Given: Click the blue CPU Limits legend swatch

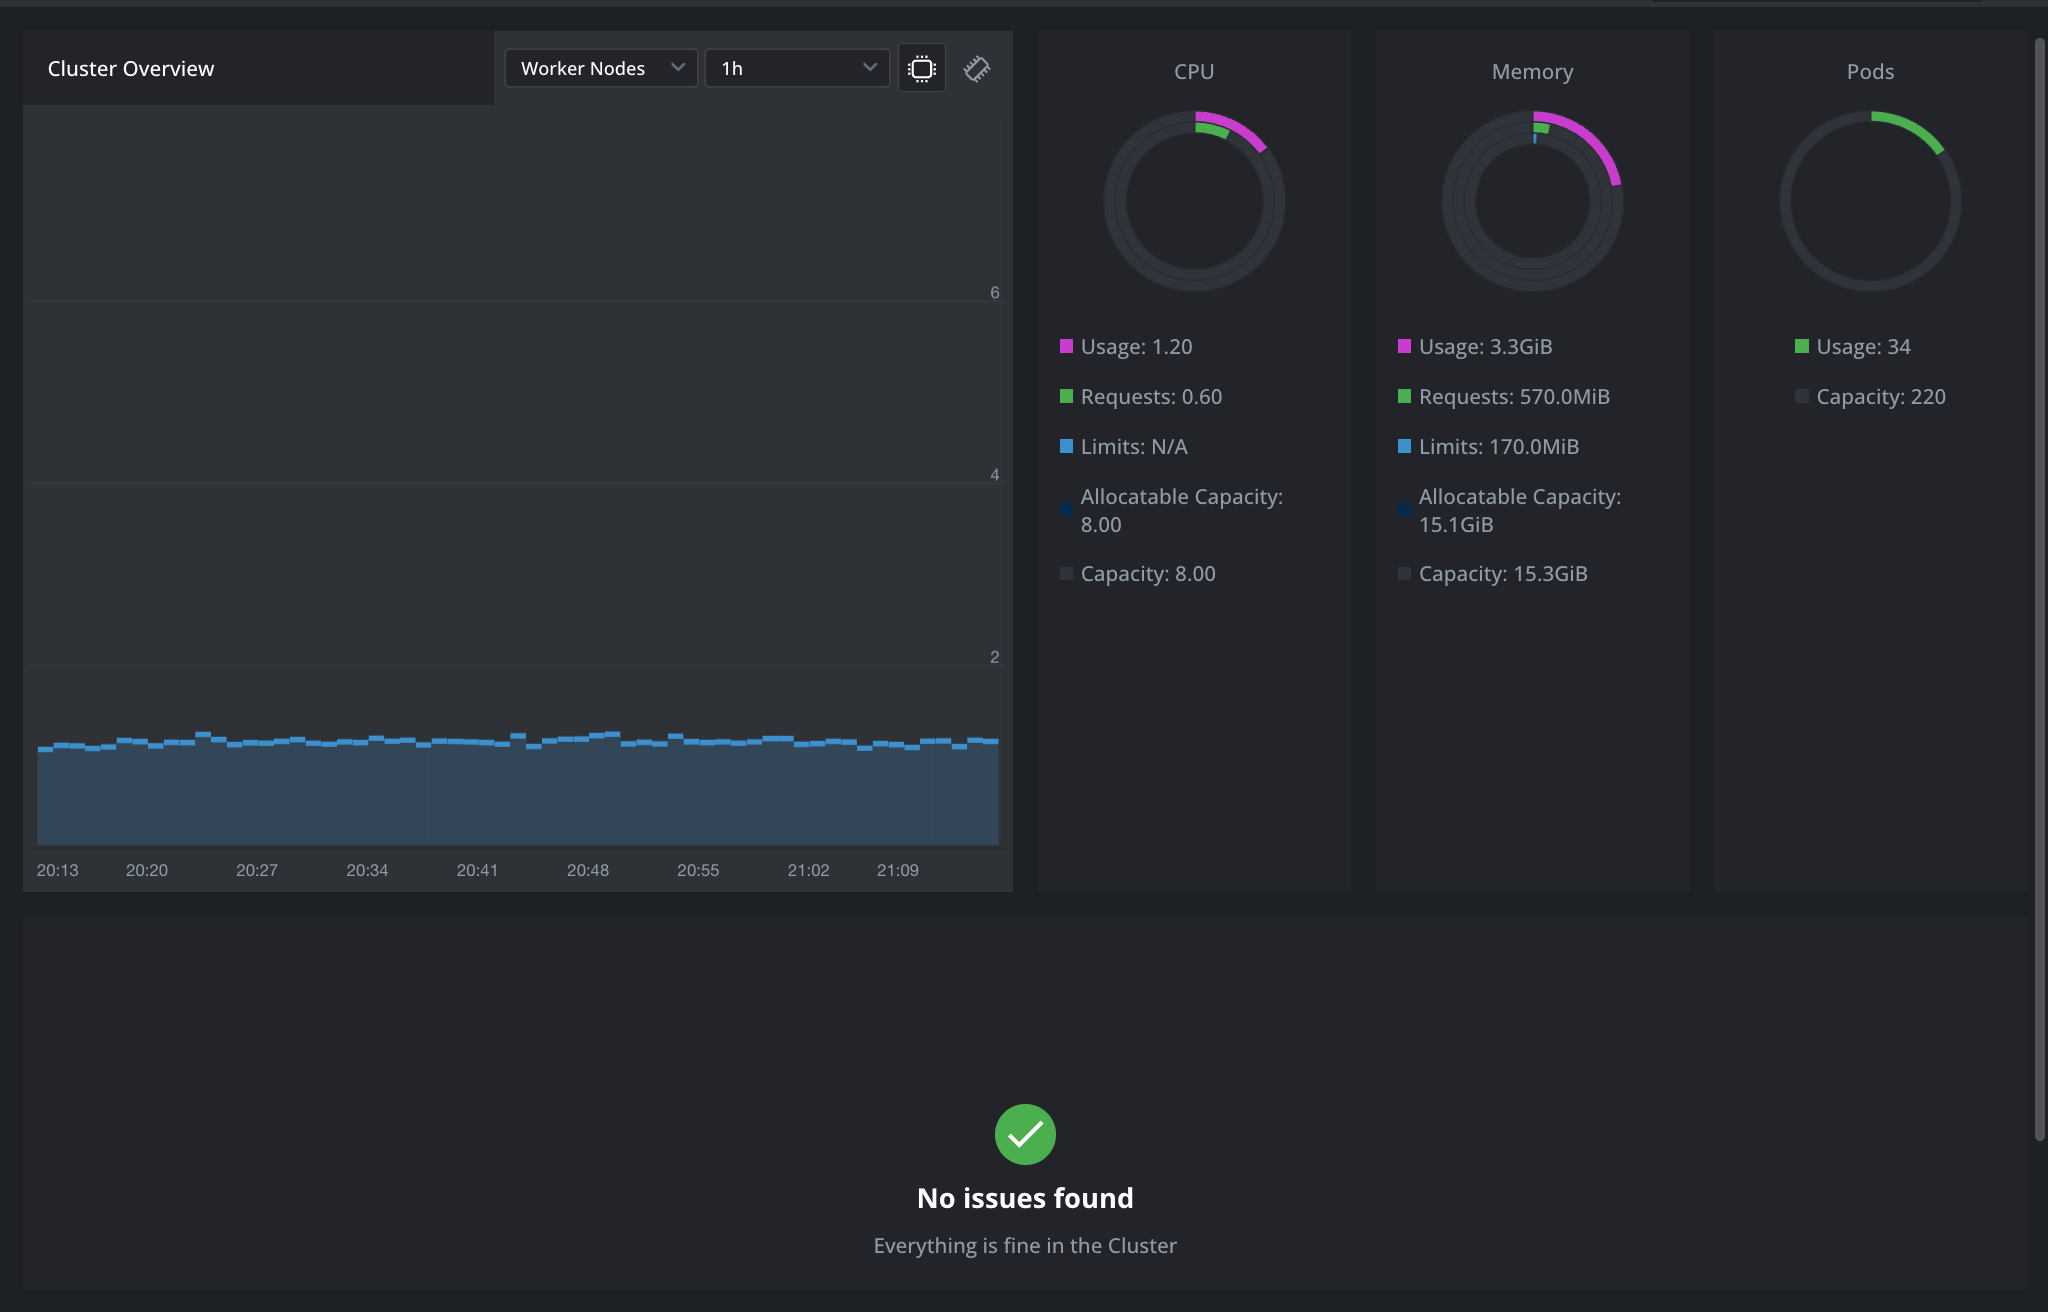Looking at the screenshot, I should point(1066,446).
